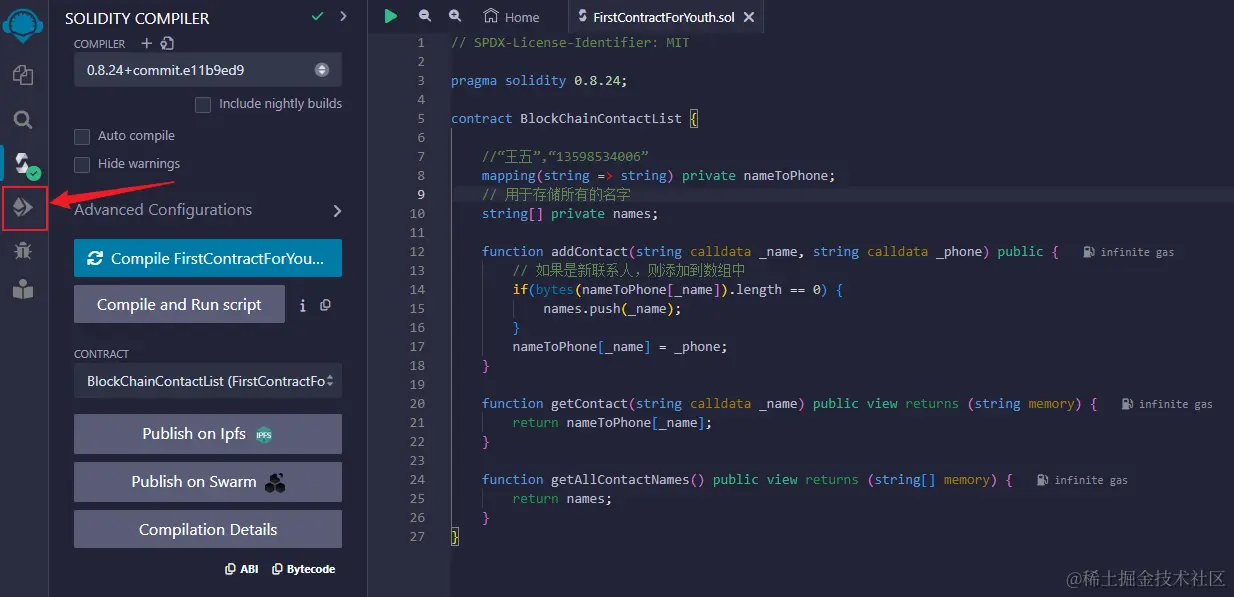The image size is (1234, 597).
Task: Switch to the Home tab
Action: click(511, 17)
